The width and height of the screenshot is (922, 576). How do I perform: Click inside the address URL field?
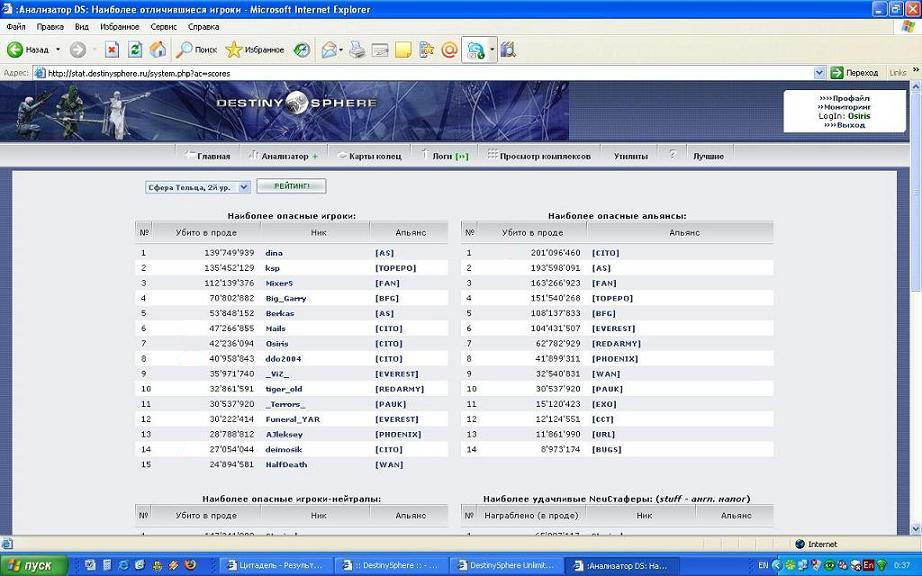click(x=400, y=73)
